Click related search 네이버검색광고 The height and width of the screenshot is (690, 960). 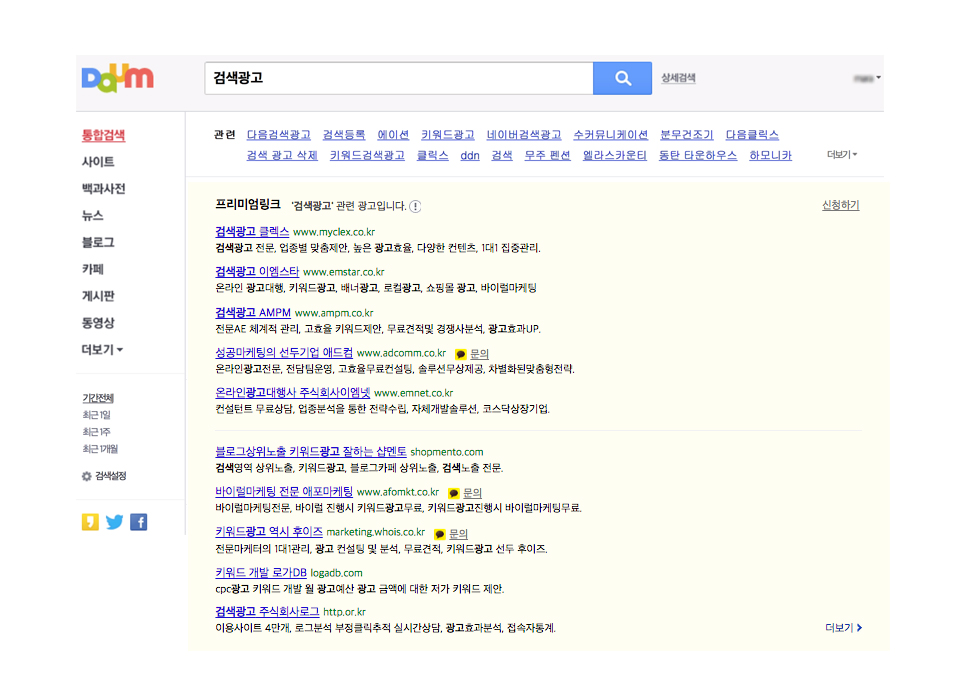(x=524, y=135)
